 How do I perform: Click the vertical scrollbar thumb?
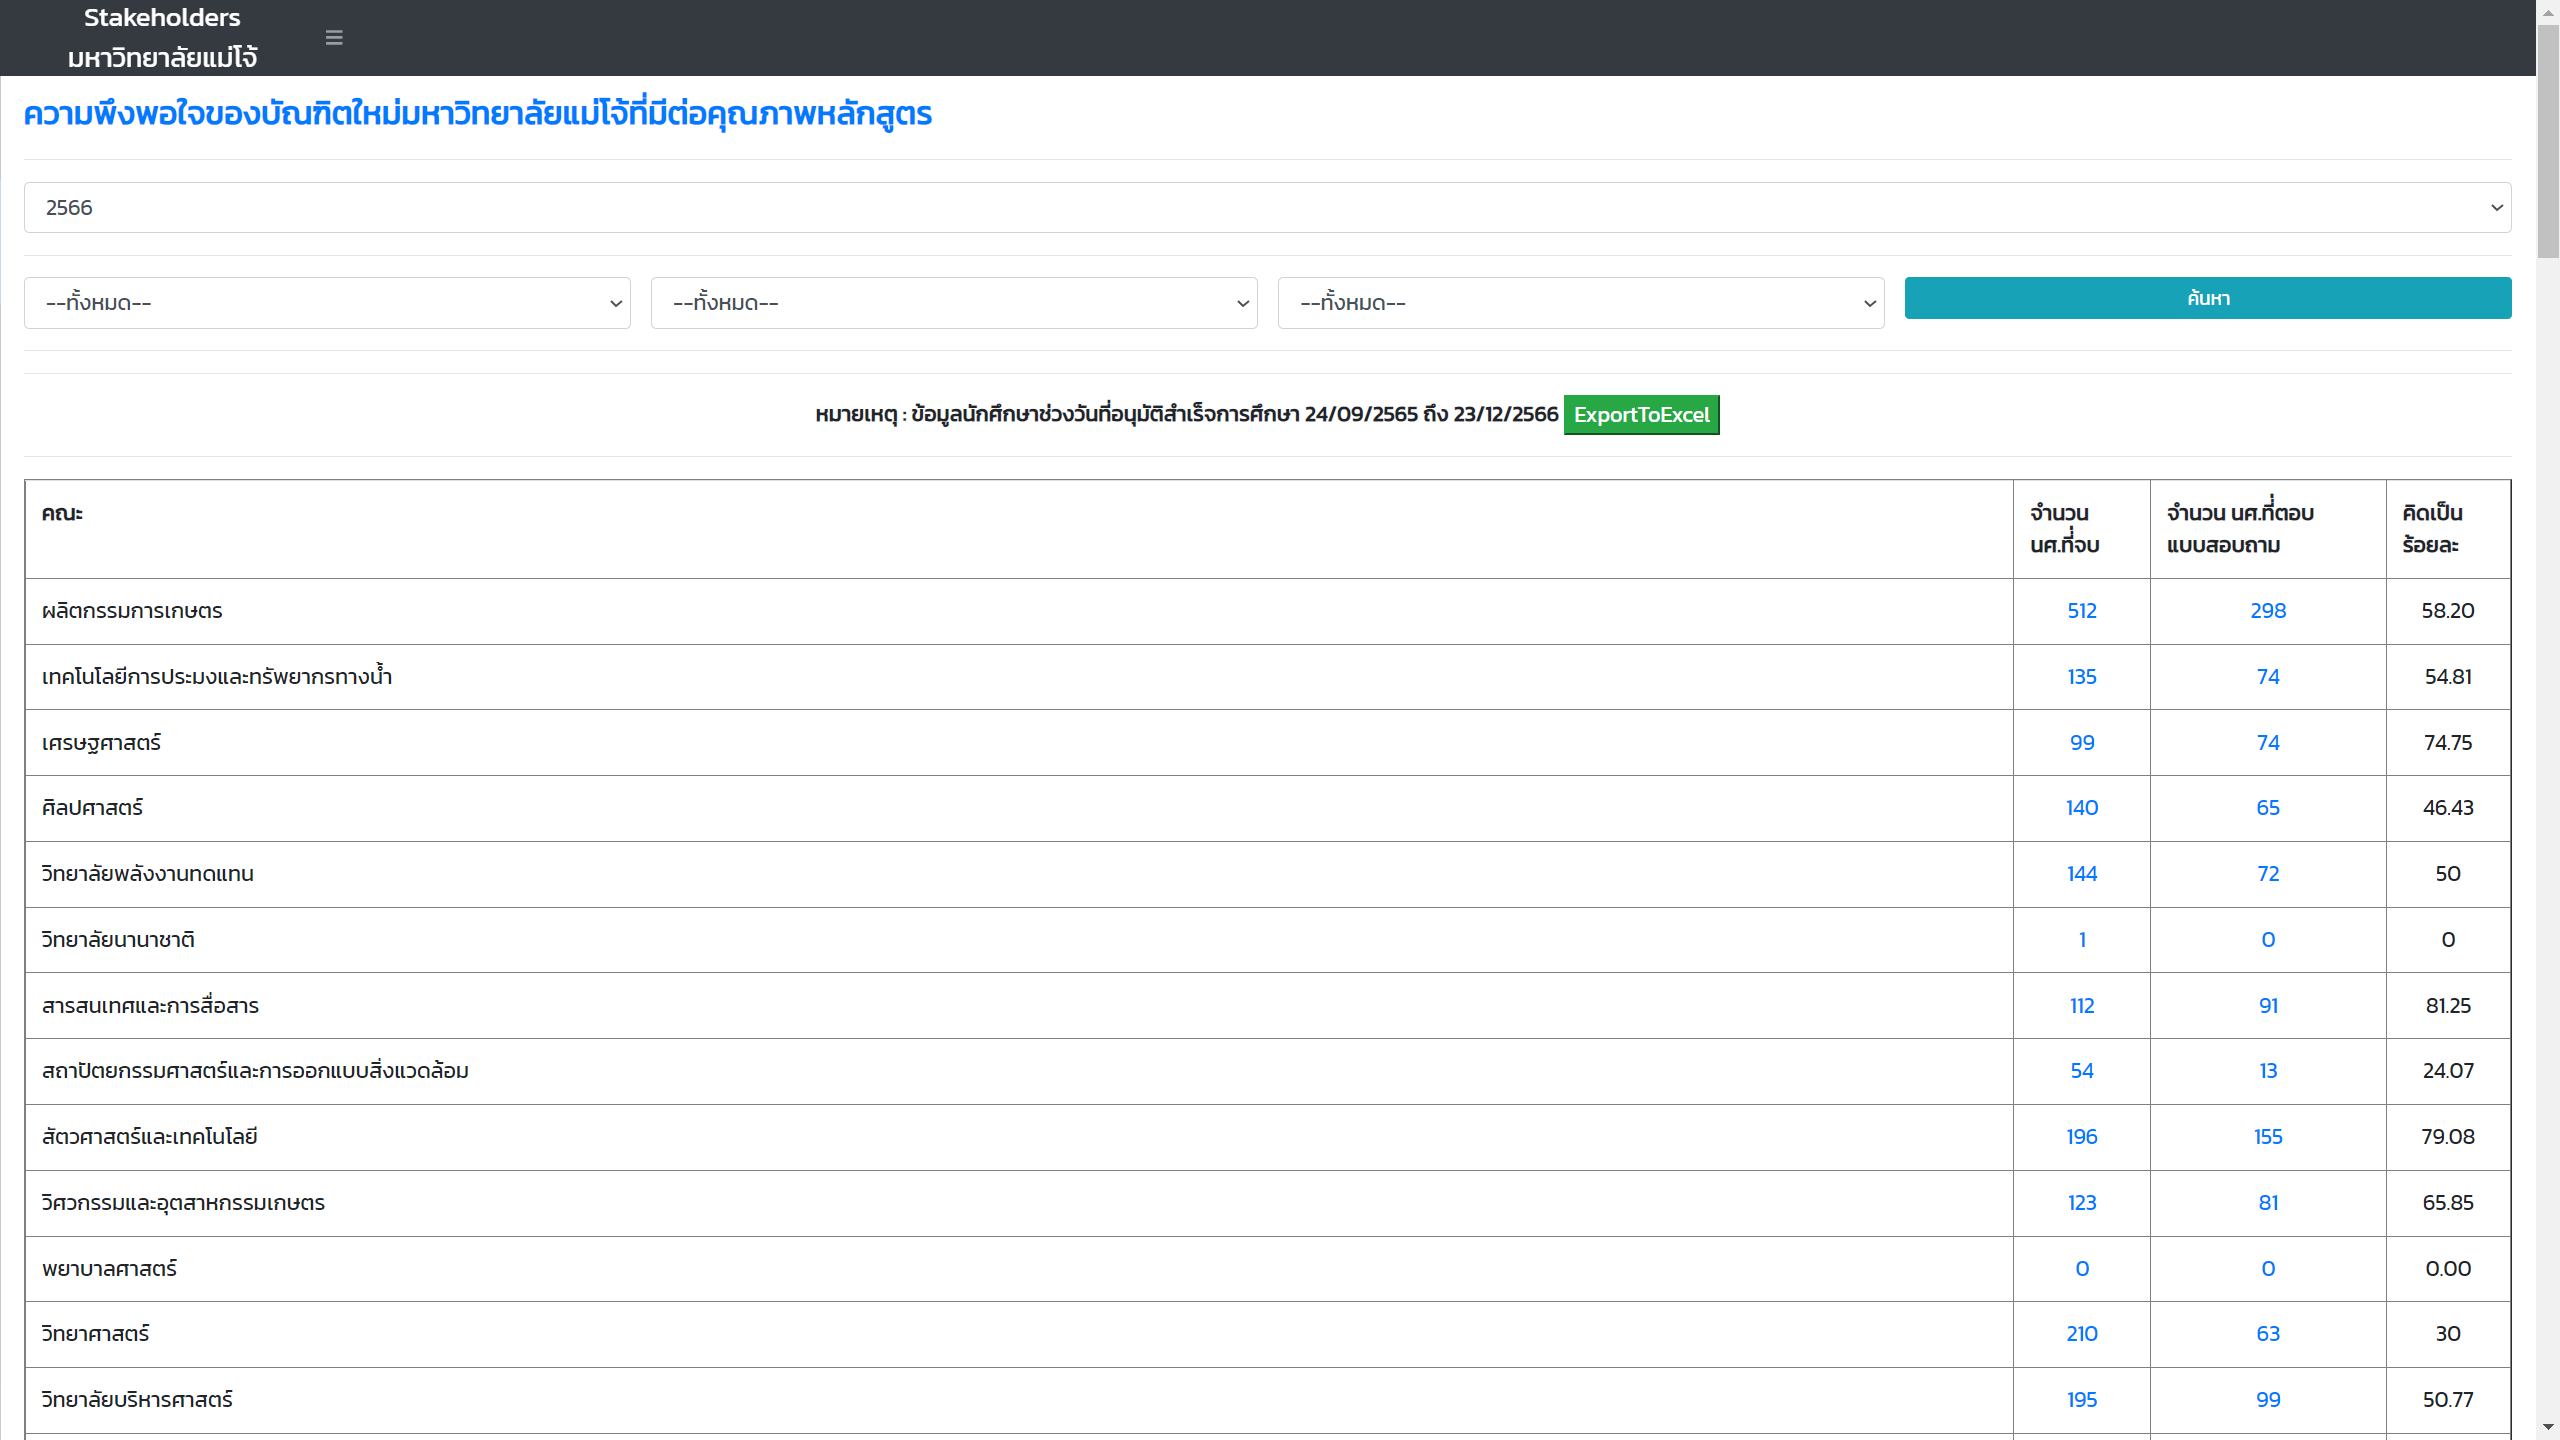coord(2547,140)
